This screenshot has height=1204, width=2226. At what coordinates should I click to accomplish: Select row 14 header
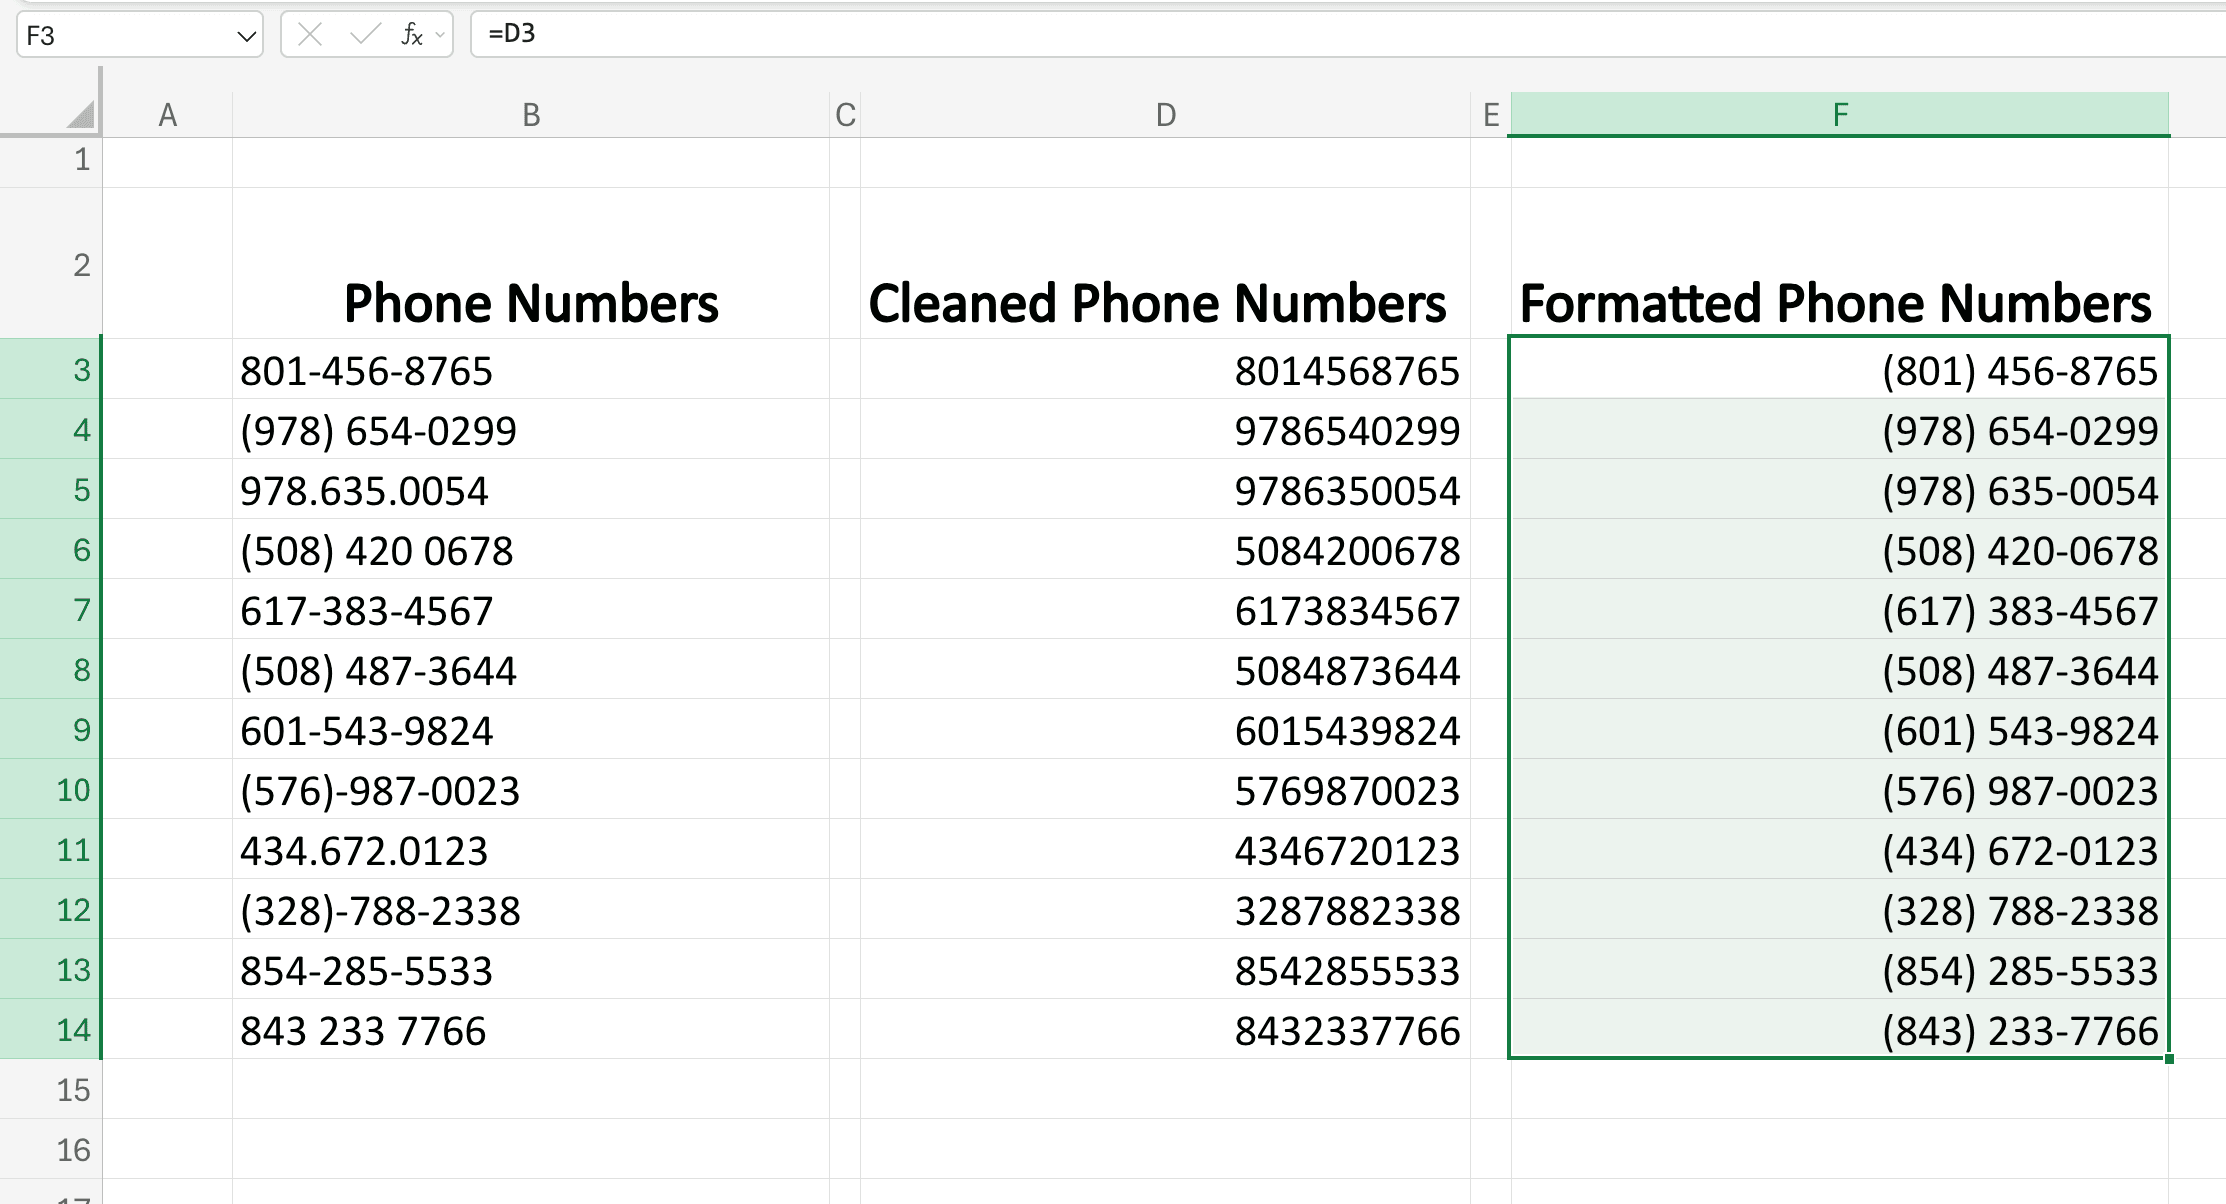point(53,1030)
